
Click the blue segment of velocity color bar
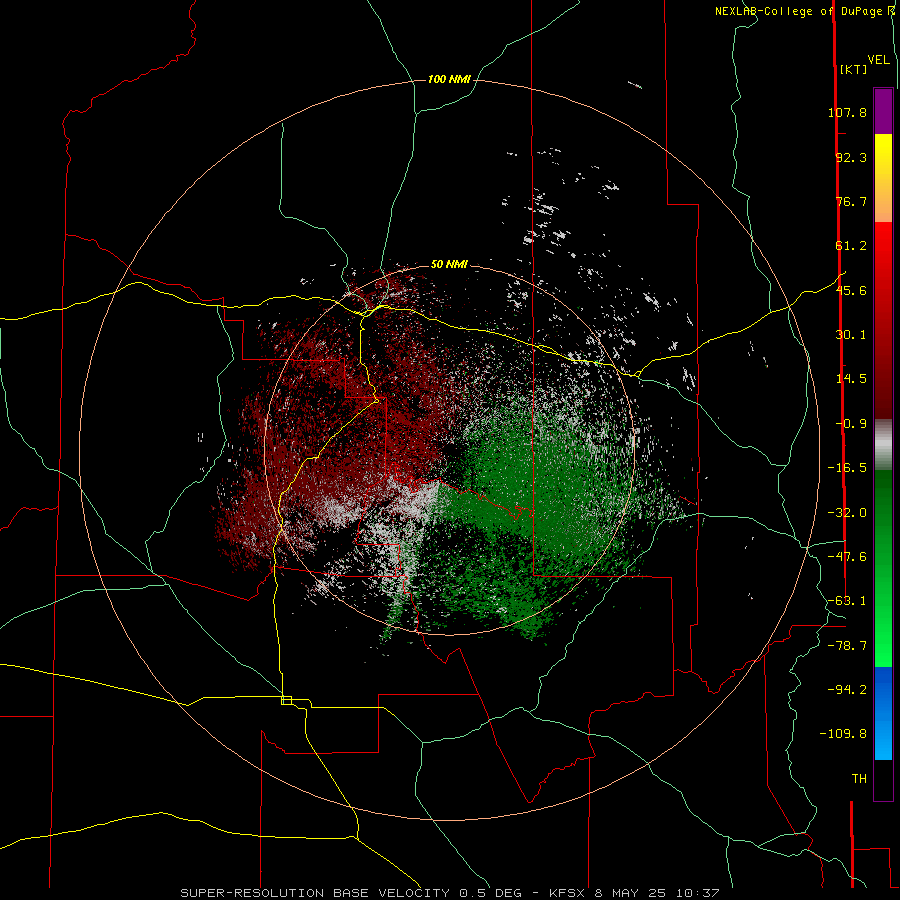click(883, 713)
